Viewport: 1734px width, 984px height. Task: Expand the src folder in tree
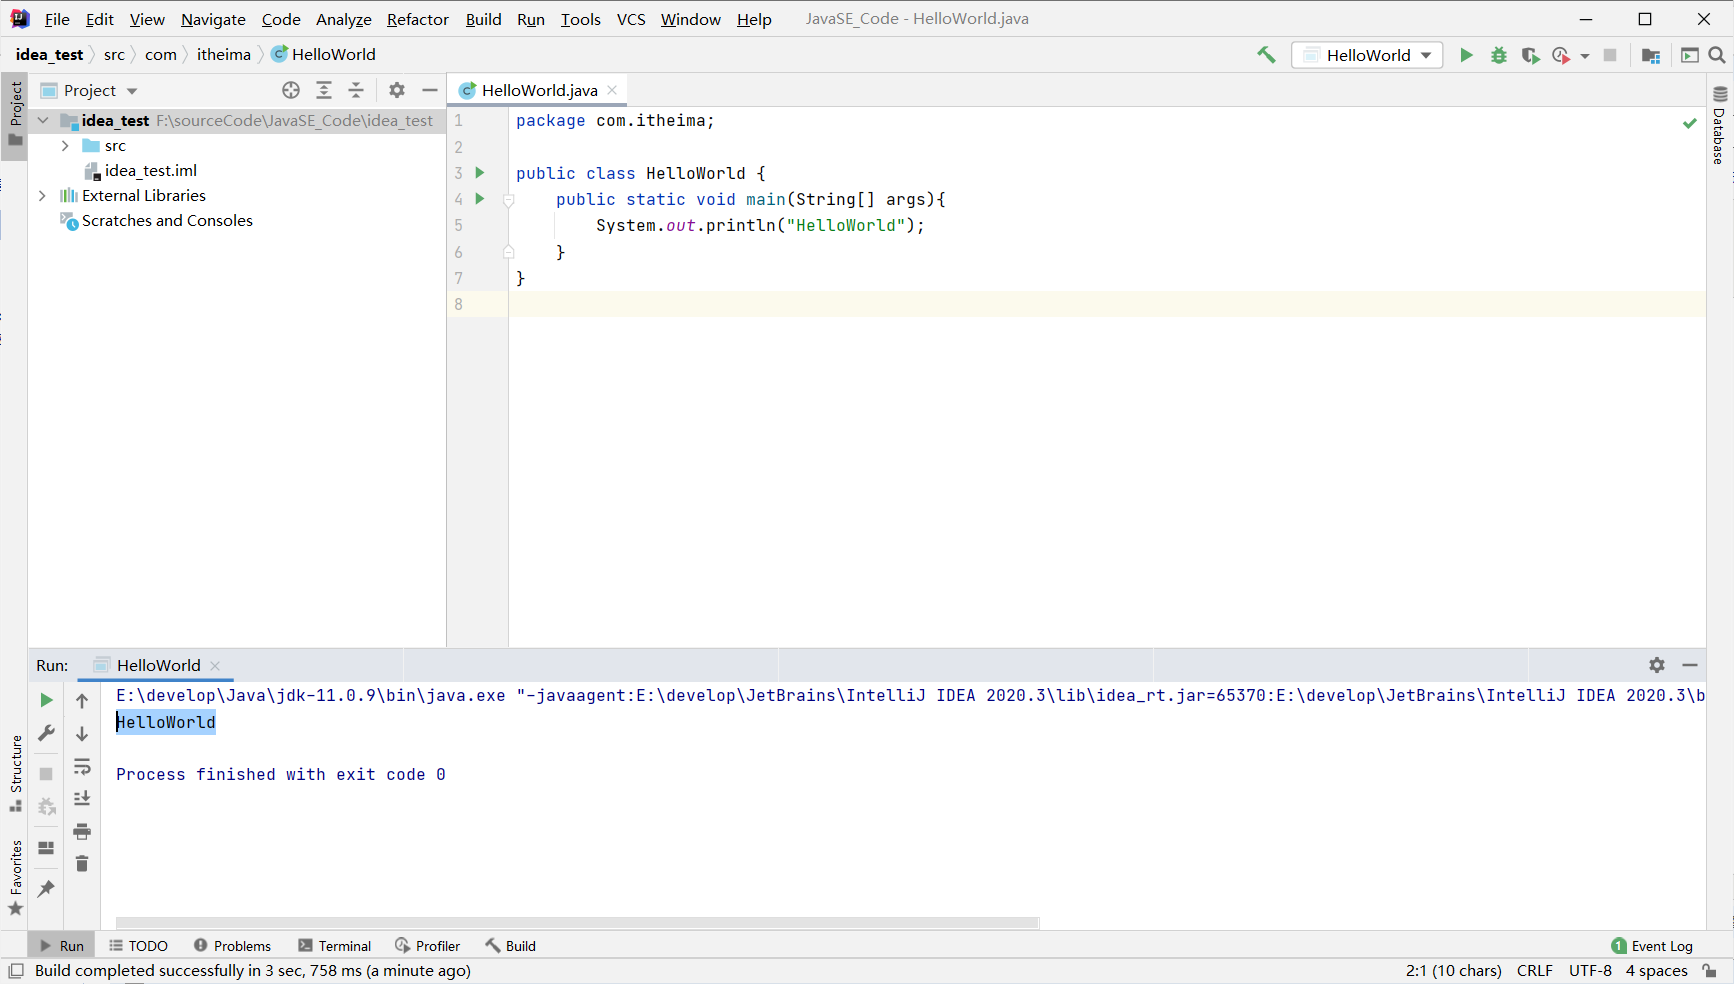click(x=65, y=146)
